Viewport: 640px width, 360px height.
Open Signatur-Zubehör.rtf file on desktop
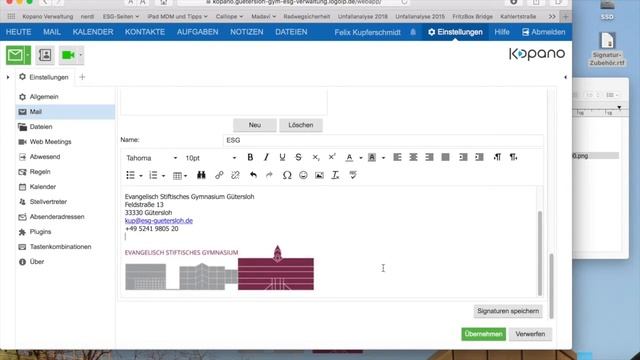click(607, 49)
